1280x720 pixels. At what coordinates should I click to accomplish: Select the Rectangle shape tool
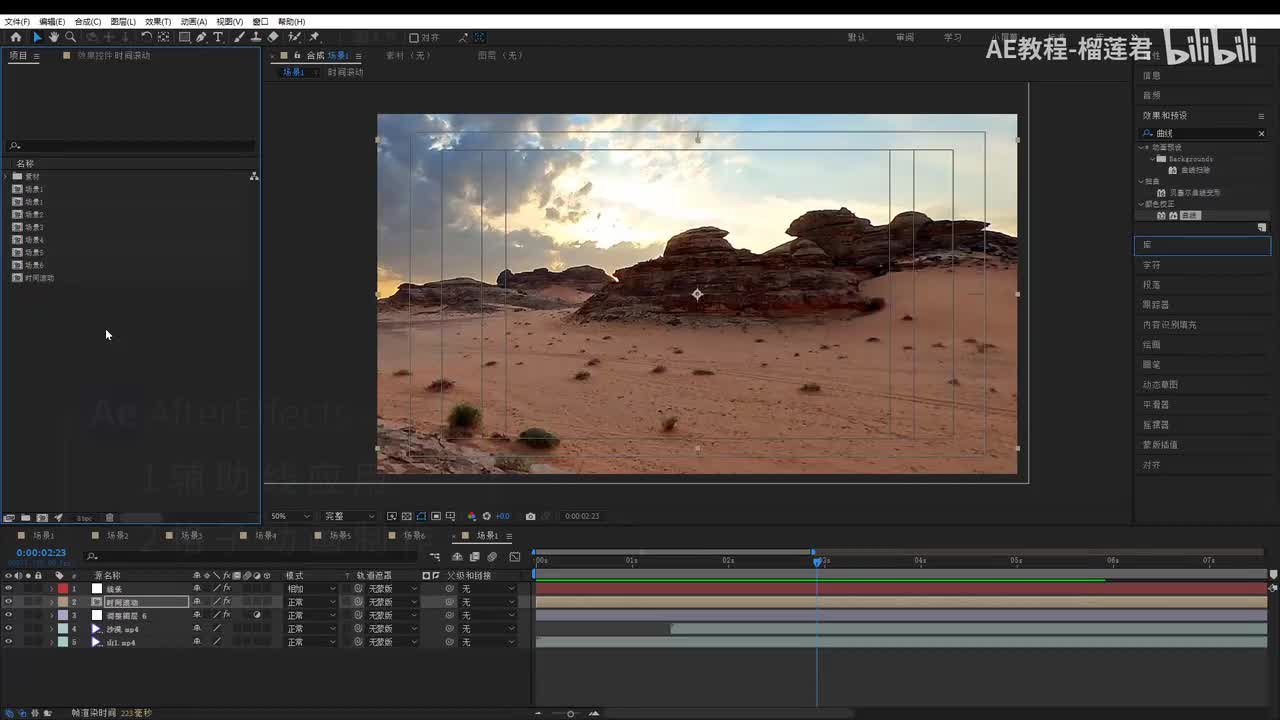tap(185, 37)
